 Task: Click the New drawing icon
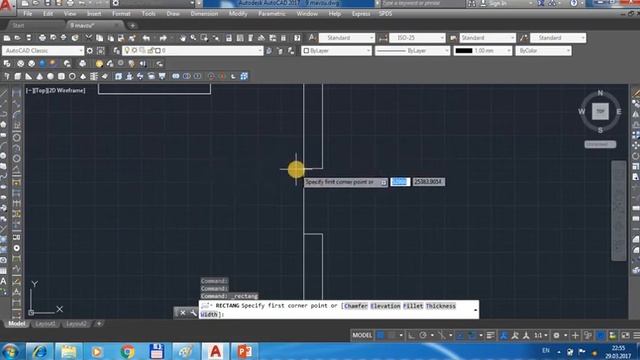[x=7, y=38]
